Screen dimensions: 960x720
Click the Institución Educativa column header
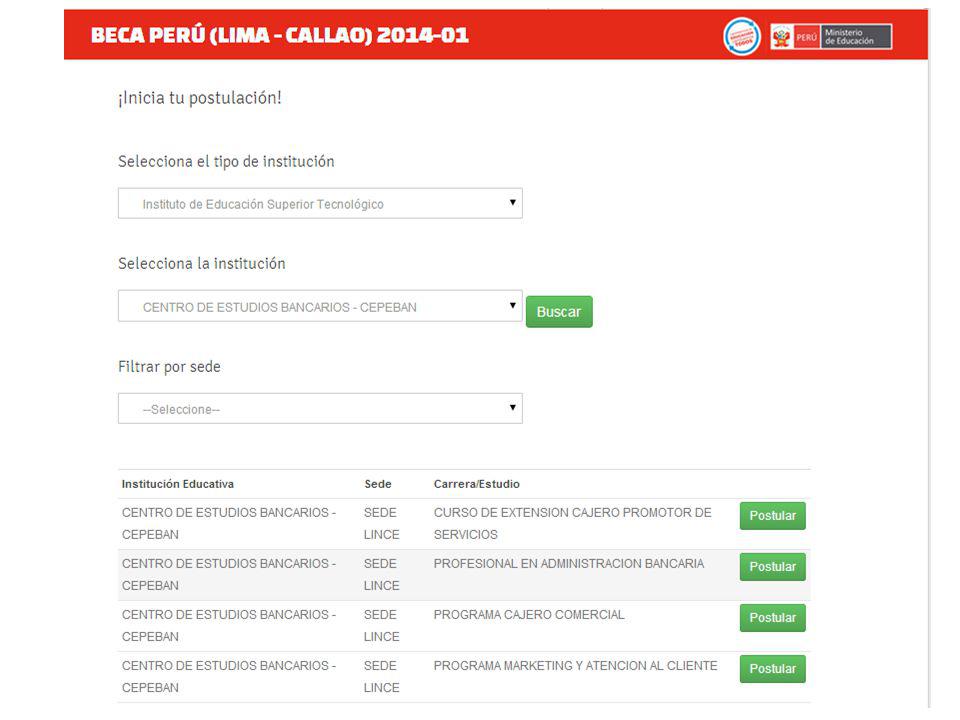point(178,484)
